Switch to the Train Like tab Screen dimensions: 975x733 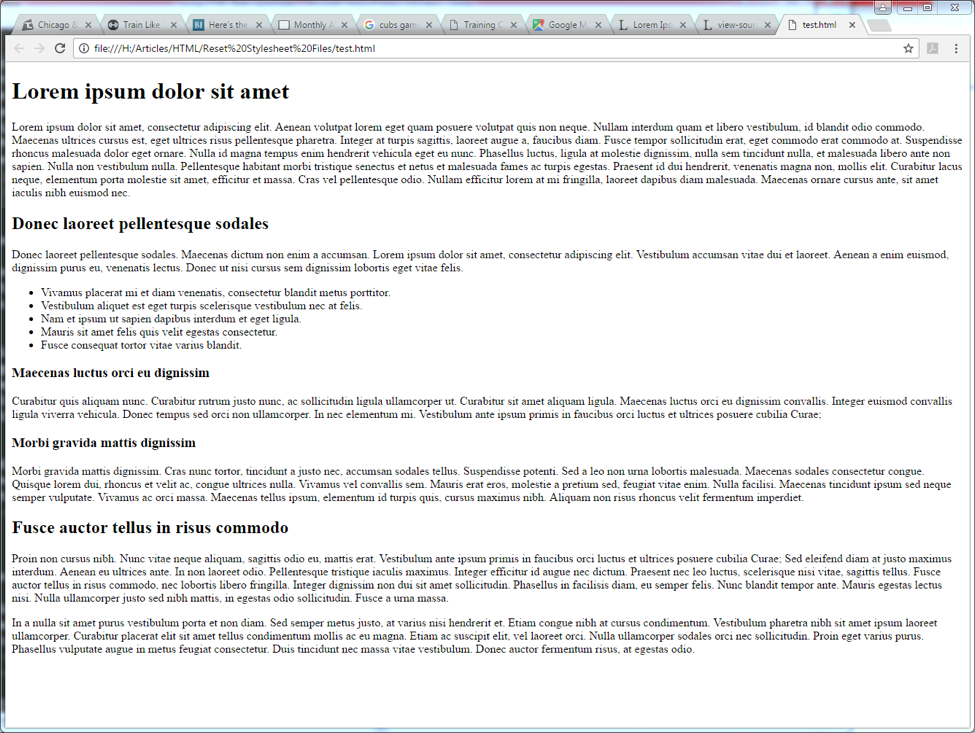[140, 25]
